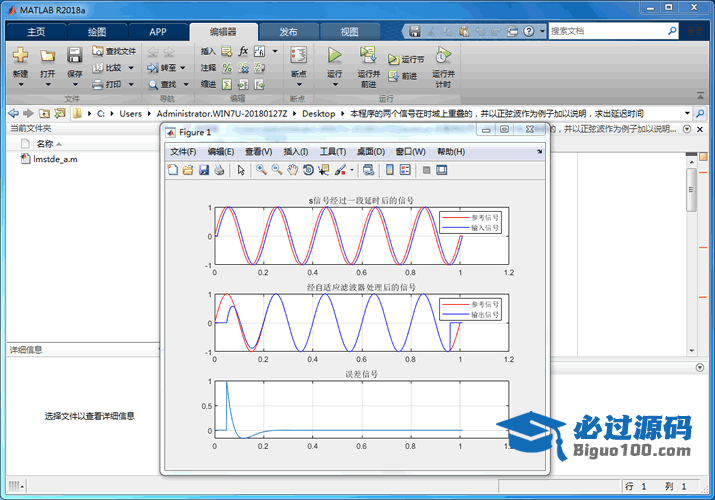The image size is (715, 500).
Task: Select the lmstde_a.m file in current folder
Action: (49, 159)
